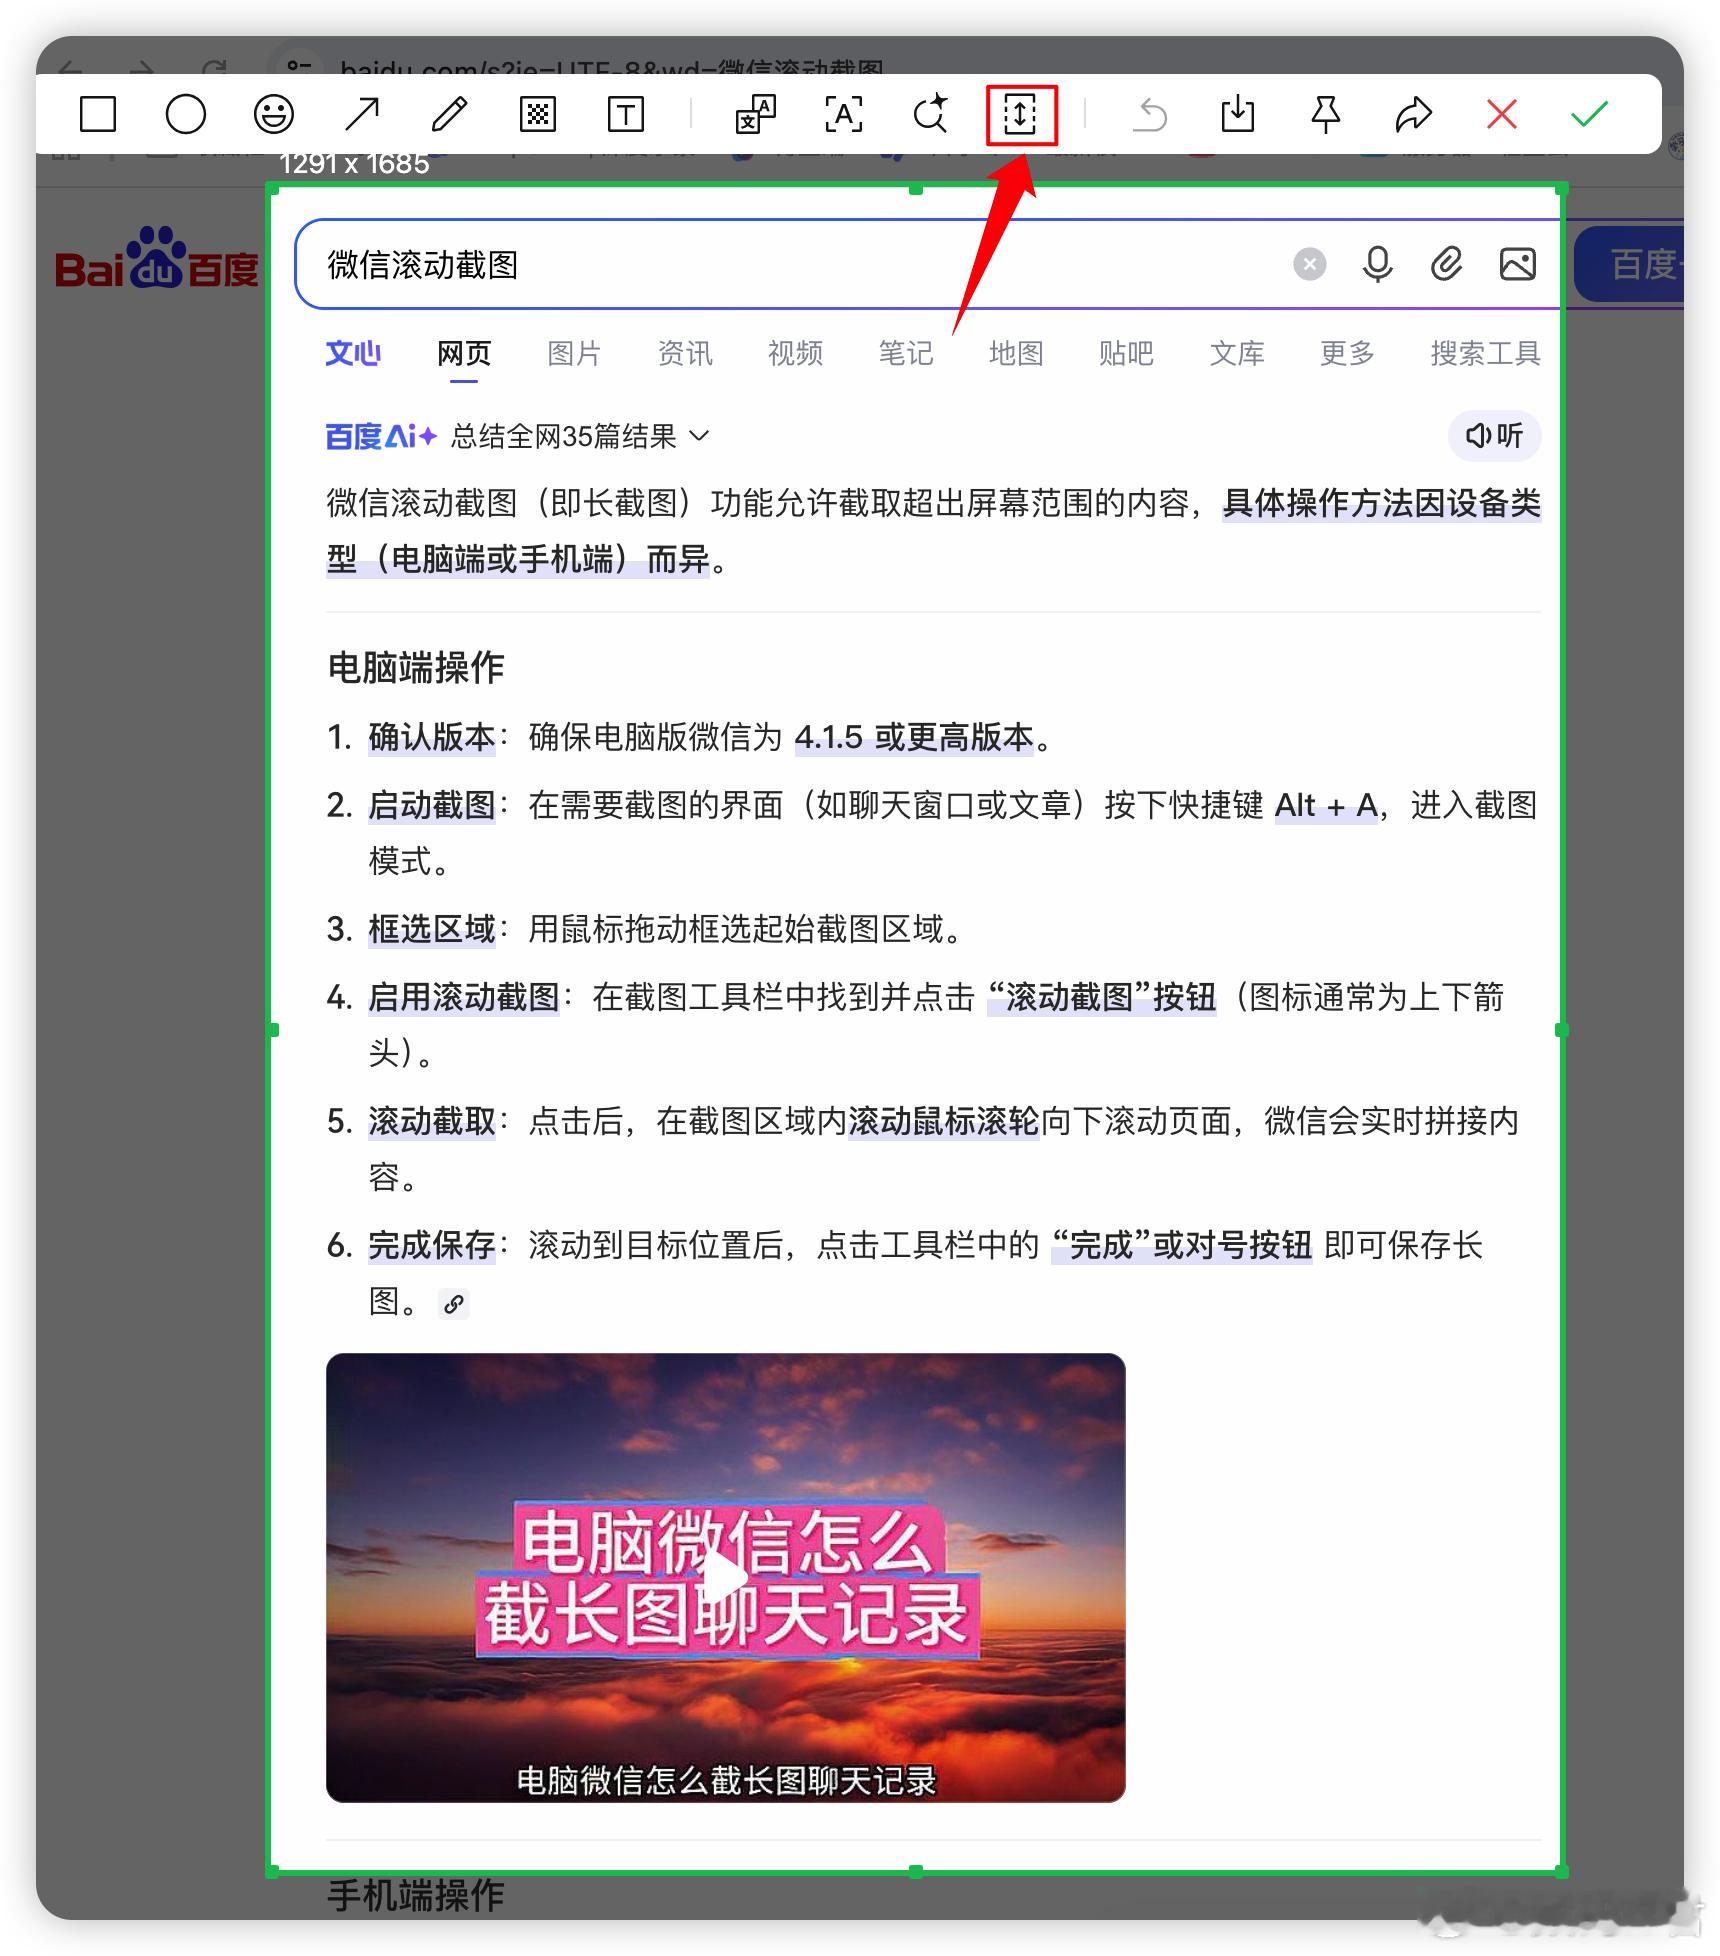Switch to the 笔记 tab

tap(905, 353)
